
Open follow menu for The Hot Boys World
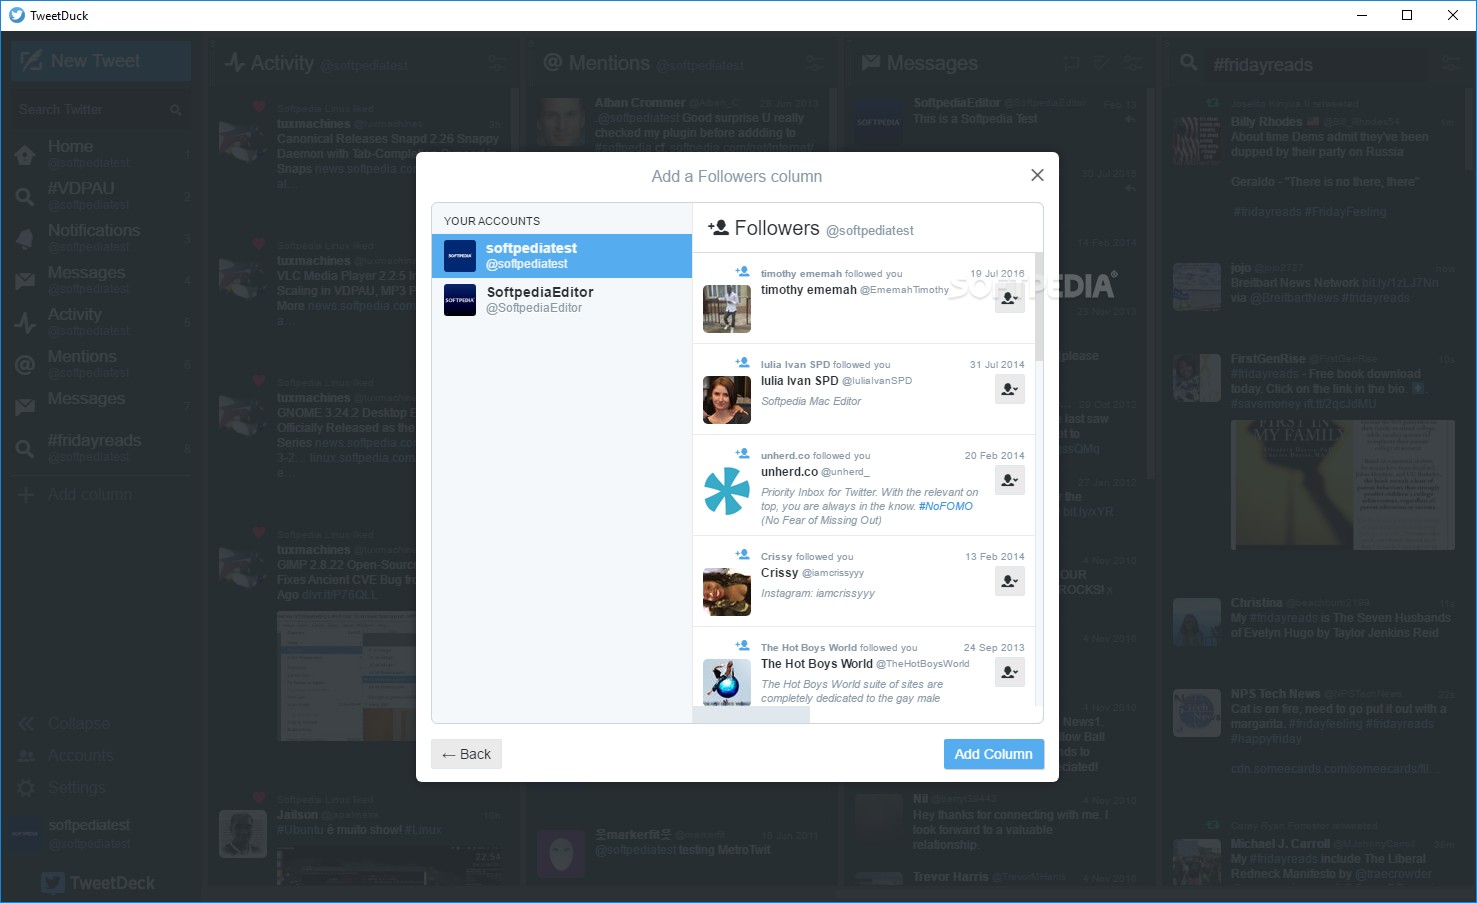1010,672
